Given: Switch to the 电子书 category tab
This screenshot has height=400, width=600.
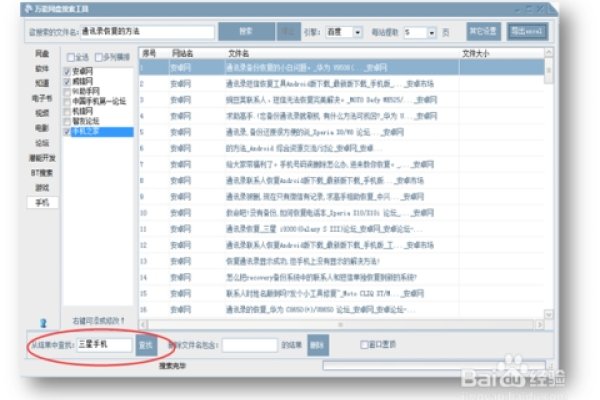Looking at the screenshot, I should pos(42,98).
